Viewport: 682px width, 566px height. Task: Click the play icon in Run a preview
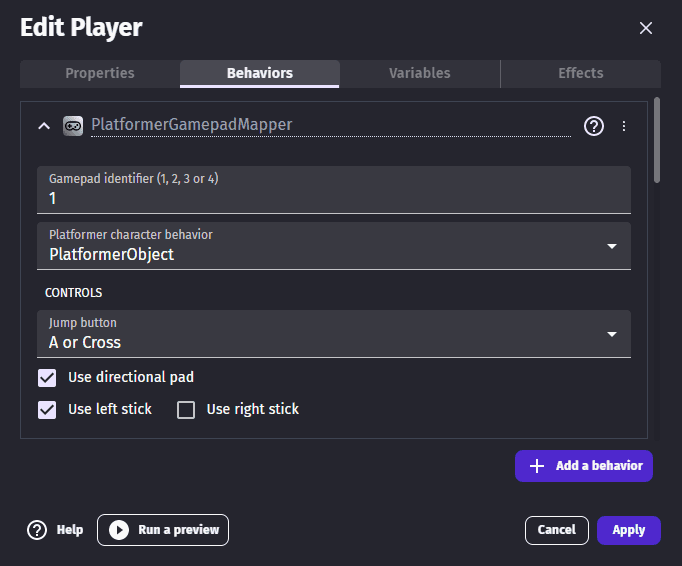tap(119, 530)
